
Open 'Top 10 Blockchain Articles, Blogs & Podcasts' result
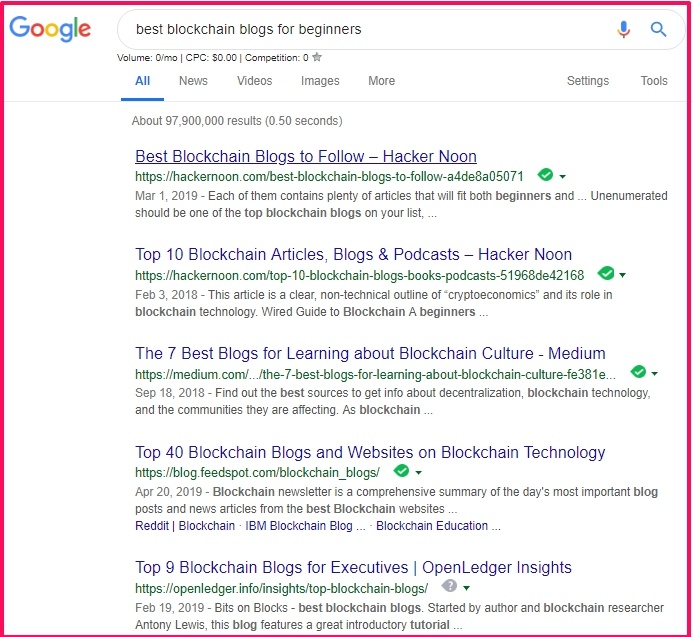pos(354,255)
